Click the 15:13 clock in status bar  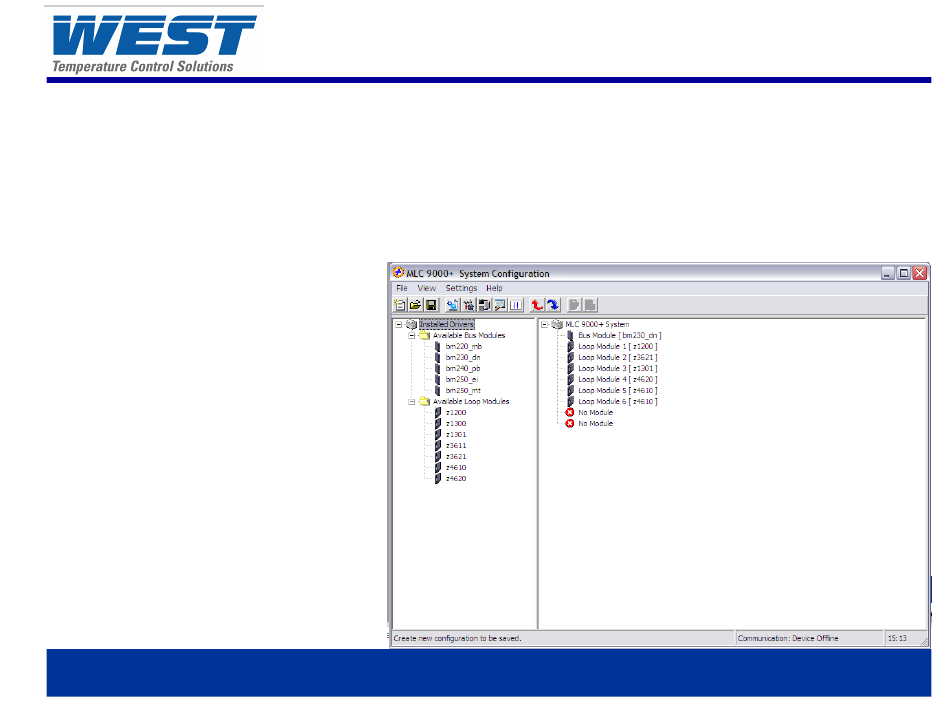coord(897,638)
